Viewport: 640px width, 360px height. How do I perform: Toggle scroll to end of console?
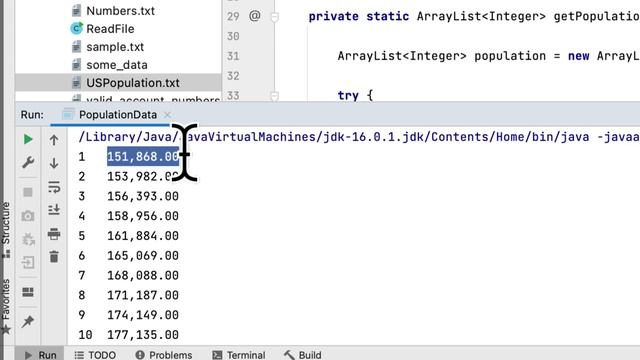pos(54,210)
